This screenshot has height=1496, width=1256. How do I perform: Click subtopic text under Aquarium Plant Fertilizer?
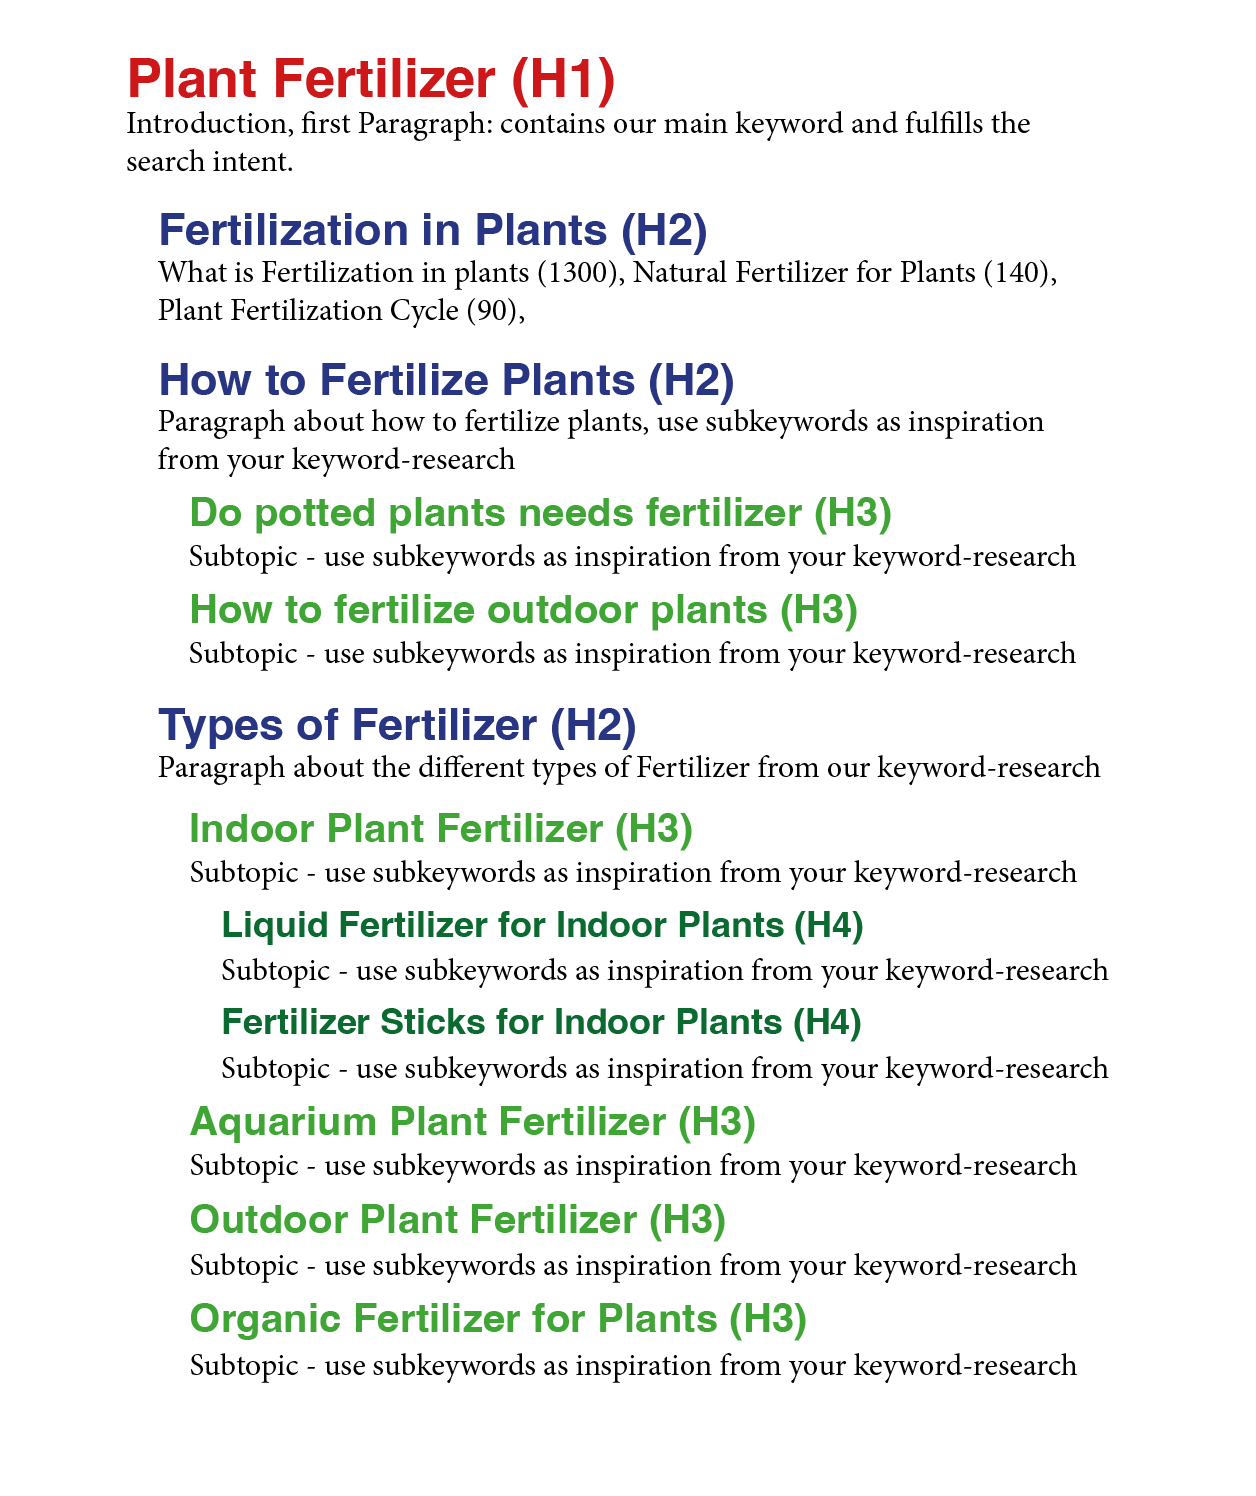click(633, 1166)
